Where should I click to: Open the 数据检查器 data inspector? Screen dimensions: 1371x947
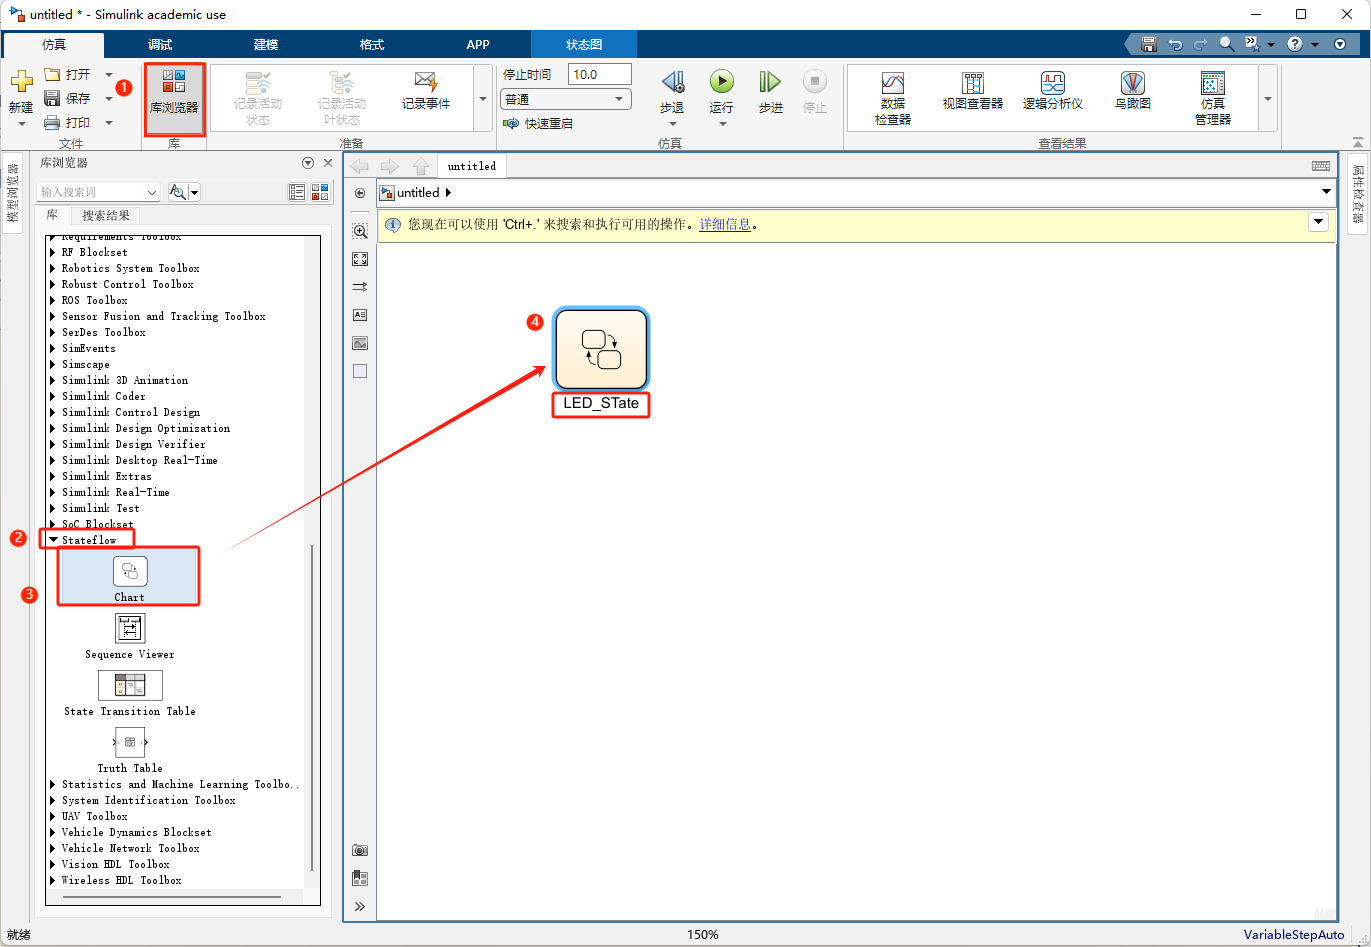pyautogui.click(x=893, y=98)
